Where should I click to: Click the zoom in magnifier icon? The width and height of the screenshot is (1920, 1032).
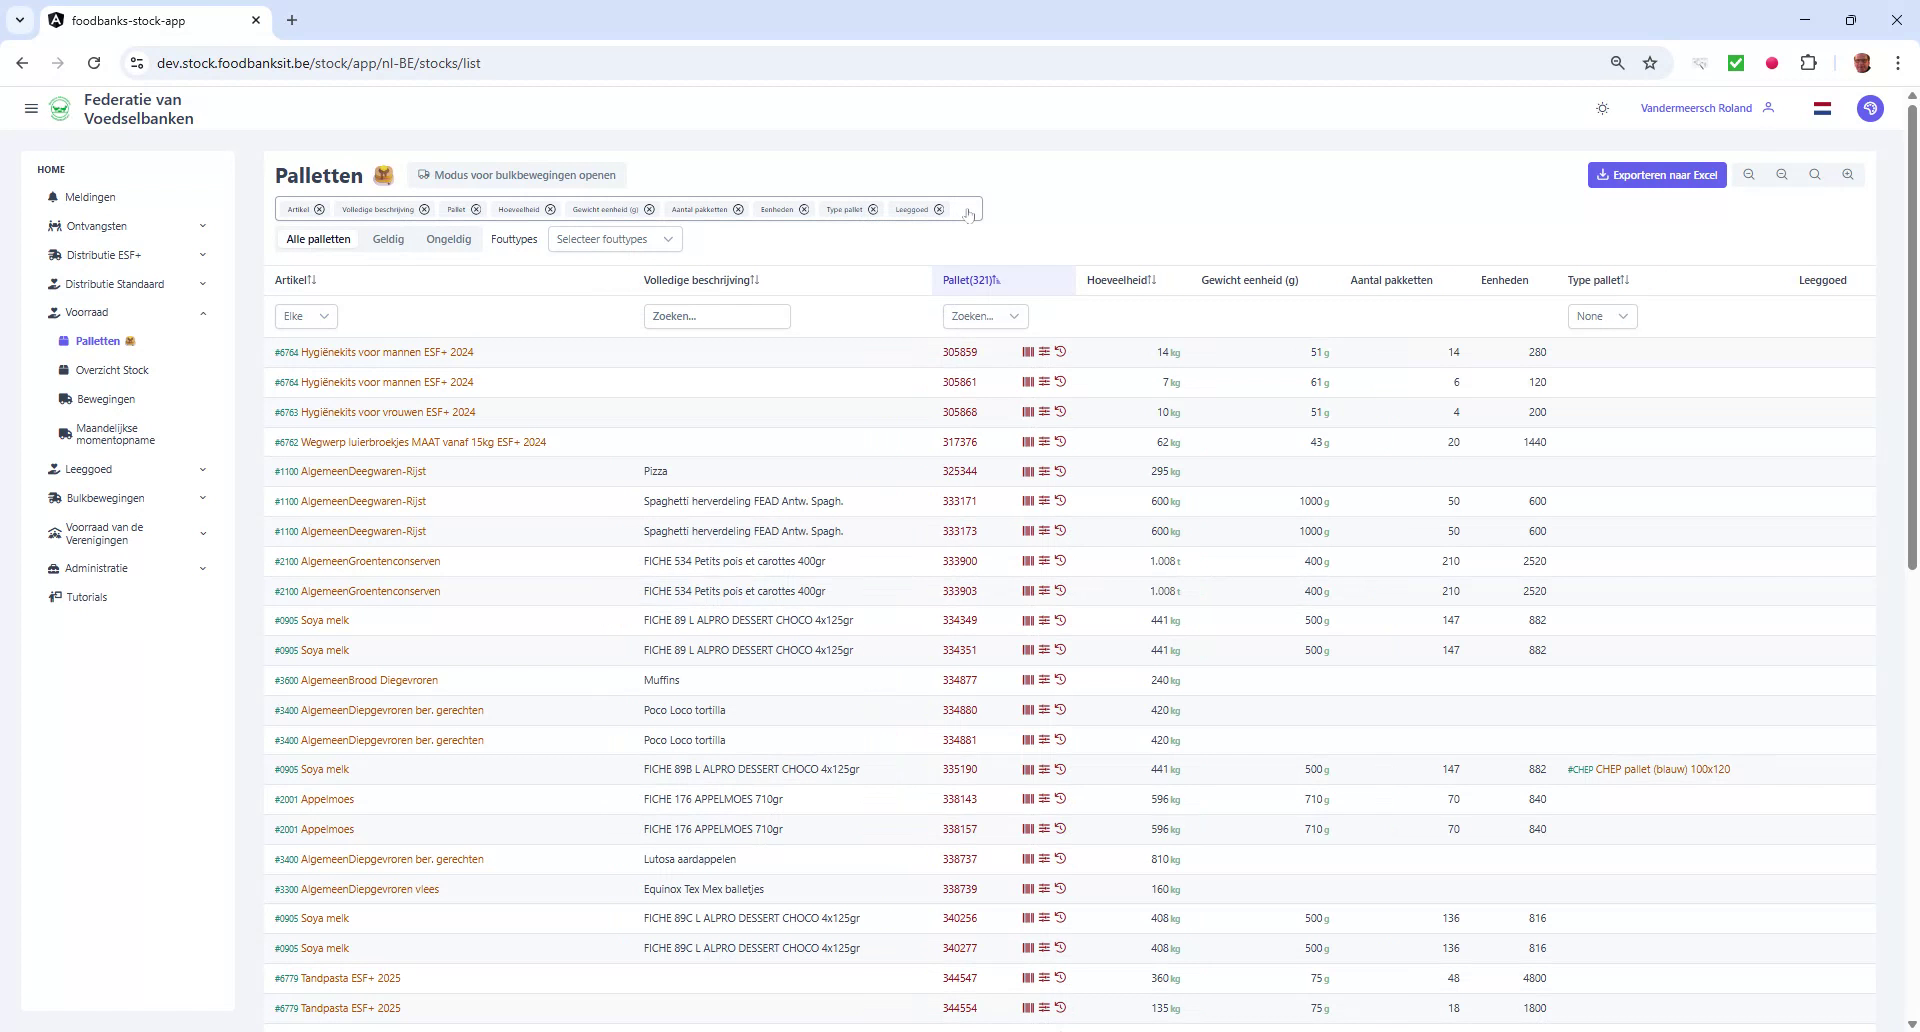pos(1847,174)
